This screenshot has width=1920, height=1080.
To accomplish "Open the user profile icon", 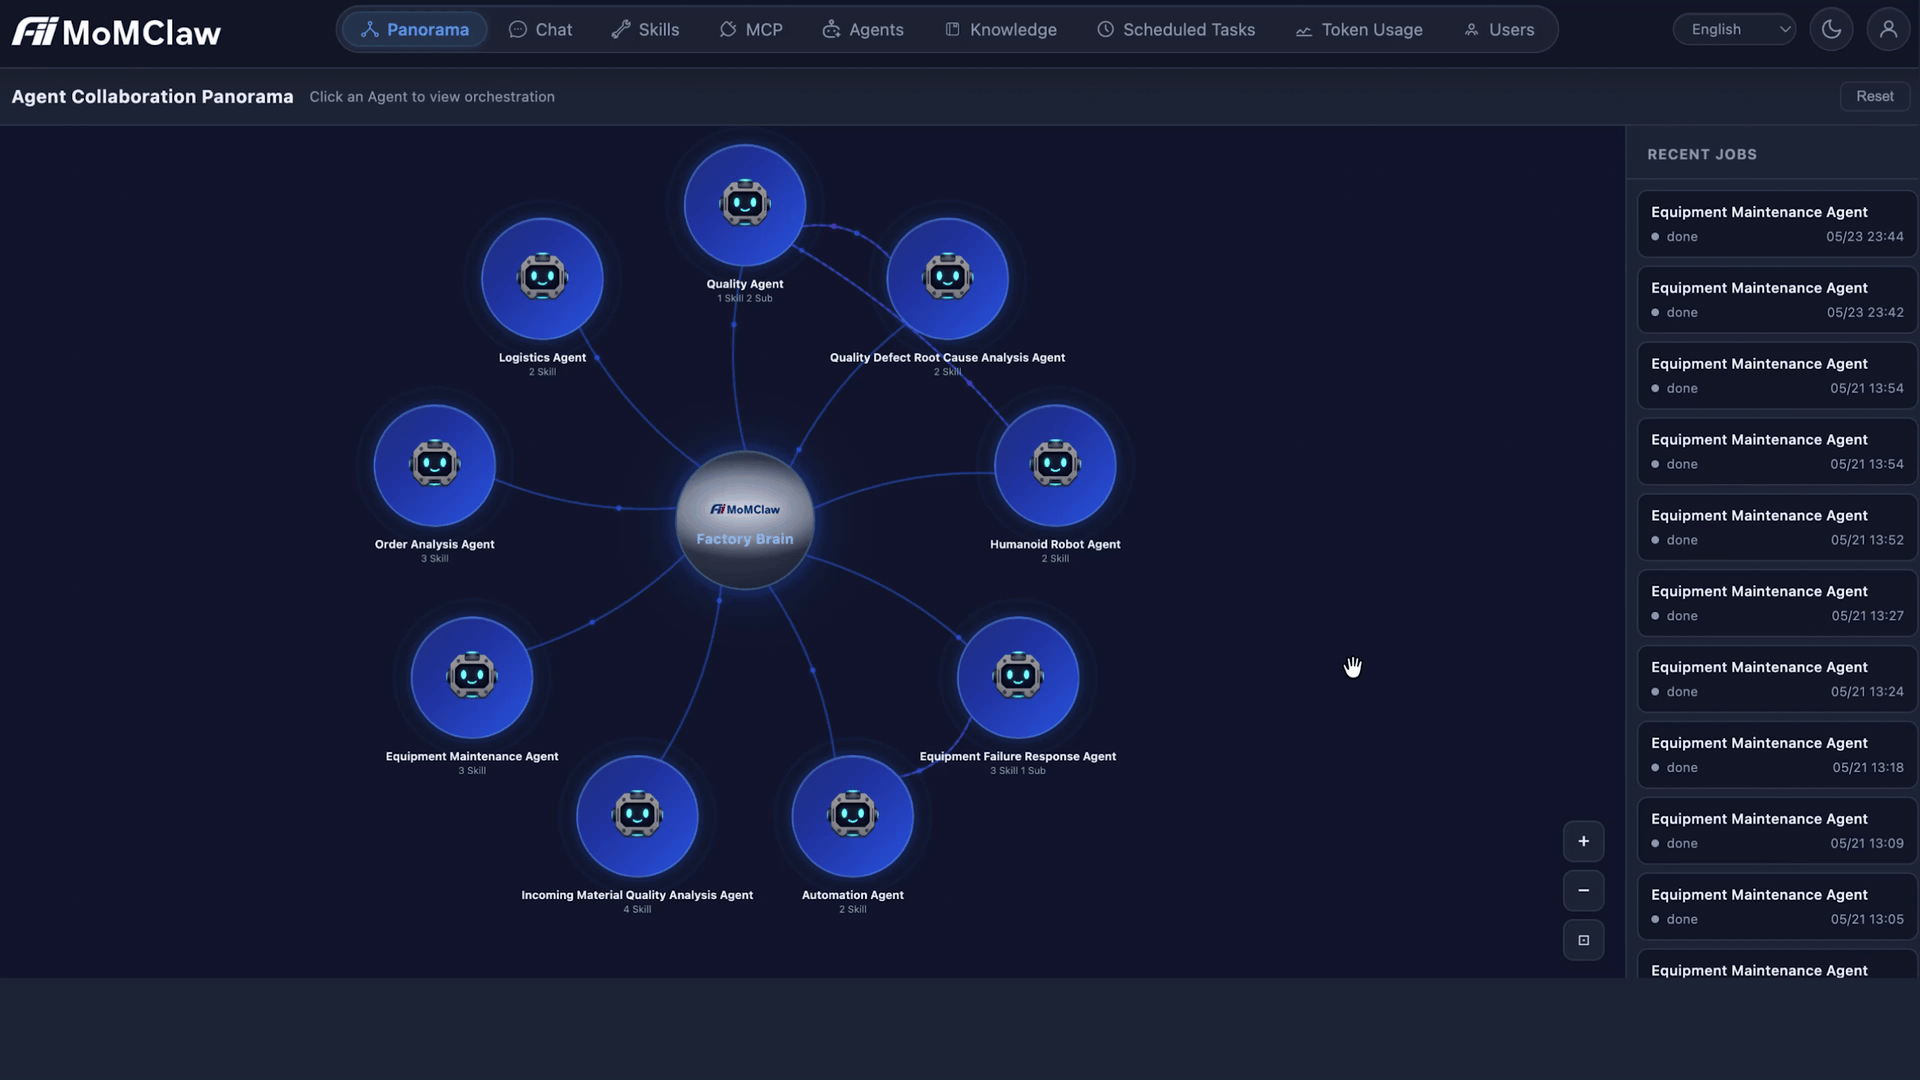I will pos(1888,29).
